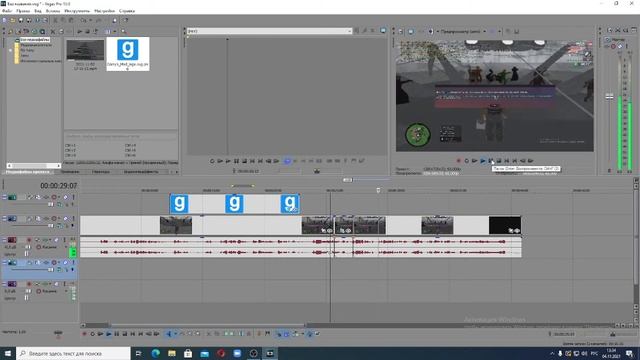Screen dimensions: 640x360
Task: Save the project with the floppy icon
Action: [21, 20]
